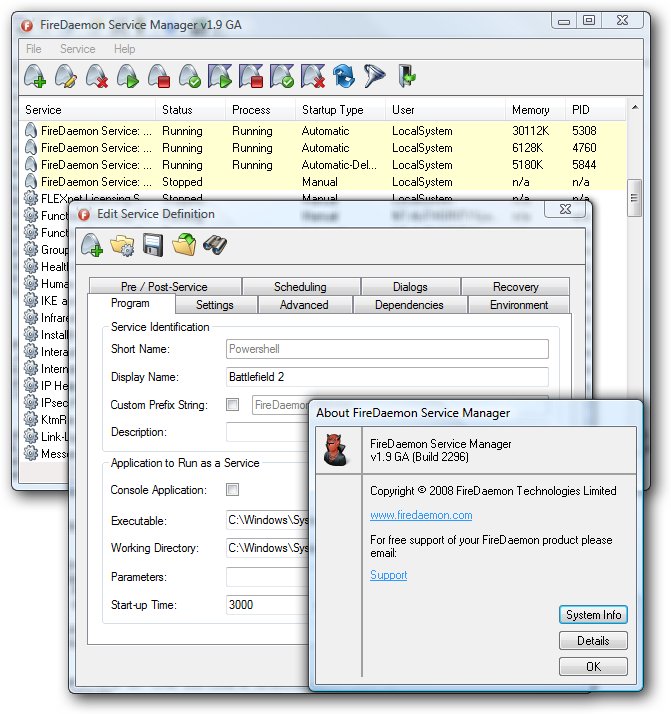
Task: Close the Edit Service Definition dialog
Action: click(x=565, y=209)
